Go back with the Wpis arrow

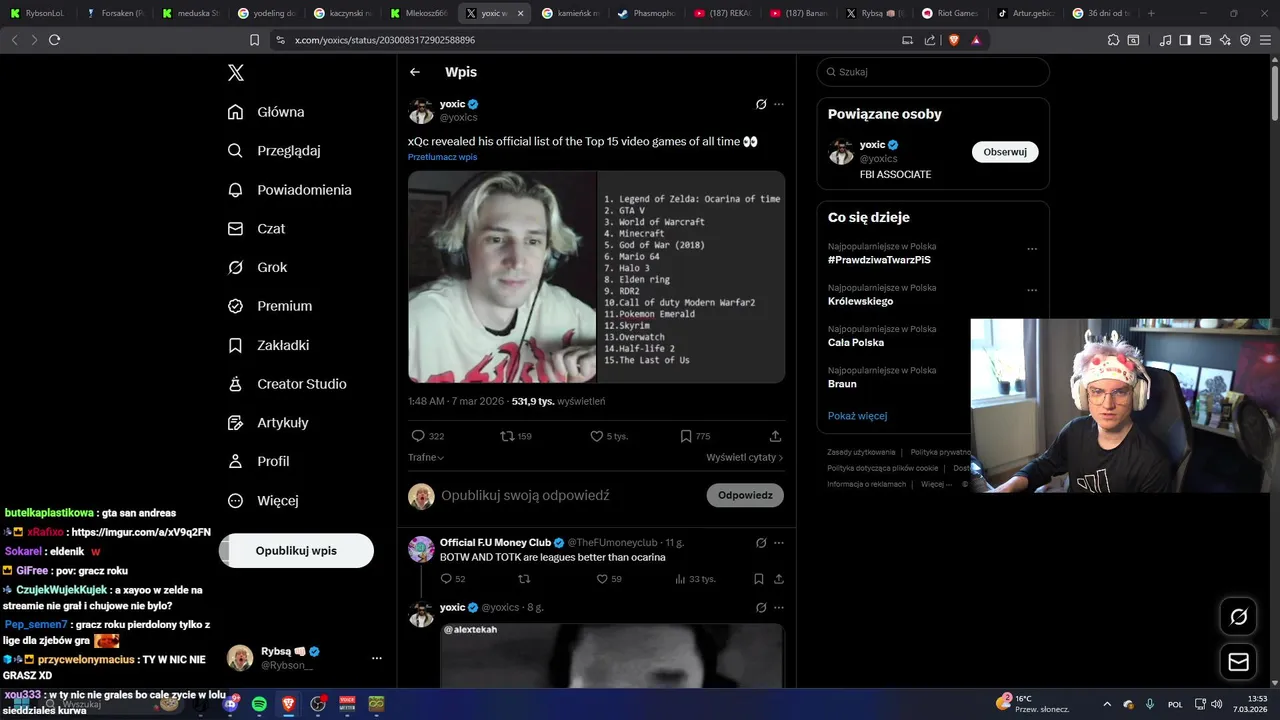[x=415, y=72]
